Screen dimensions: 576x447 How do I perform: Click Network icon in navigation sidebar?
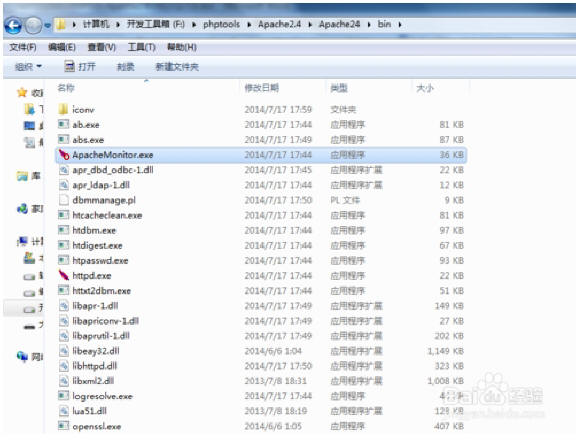(x=22, y=356)
